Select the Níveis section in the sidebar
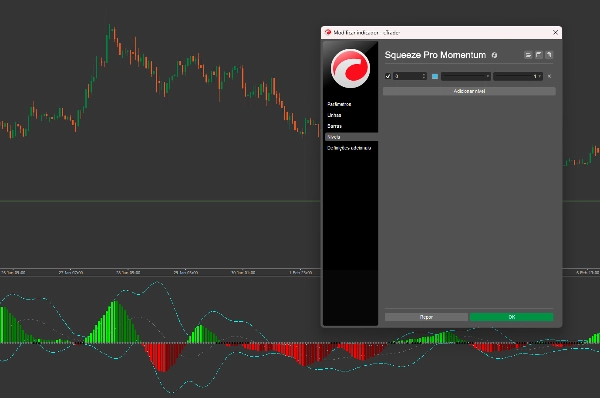Viewport: 600px width, 398px height. click(x=351, y=137)
